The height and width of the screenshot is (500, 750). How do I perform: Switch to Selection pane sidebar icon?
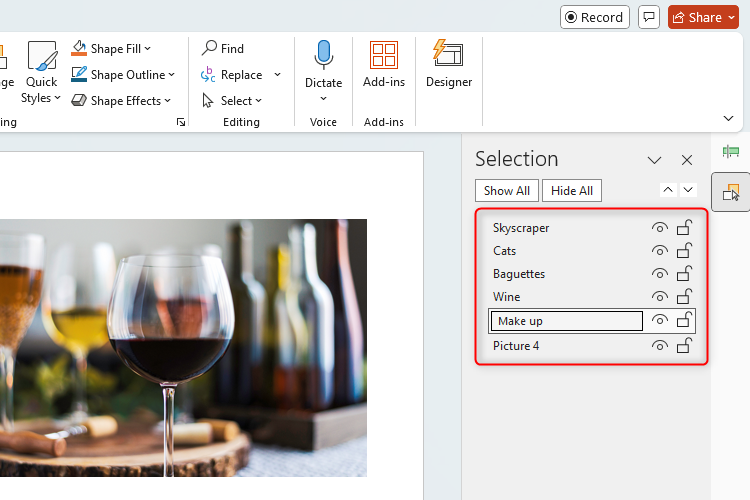730,192
